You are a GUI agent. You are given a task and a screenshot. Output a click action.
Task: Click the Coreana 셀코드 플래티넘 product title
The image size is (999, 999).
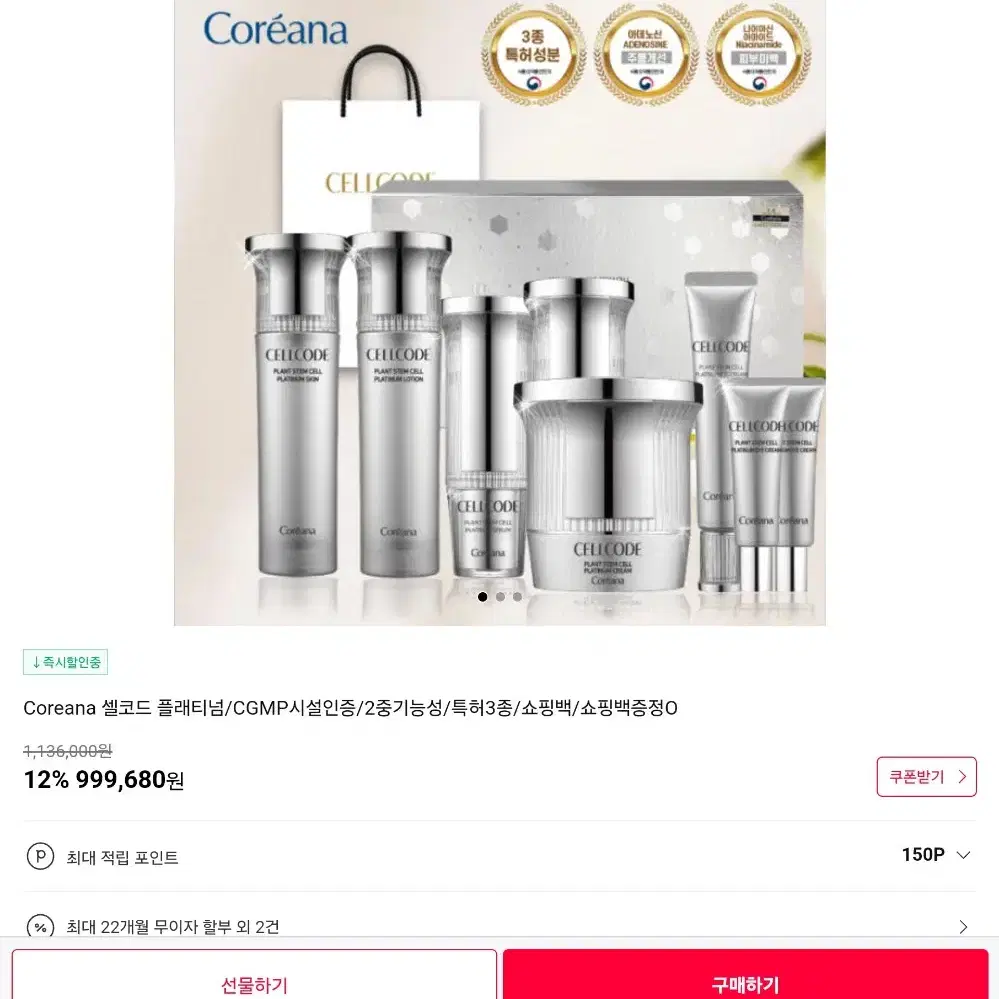click(x=350, y=708)
